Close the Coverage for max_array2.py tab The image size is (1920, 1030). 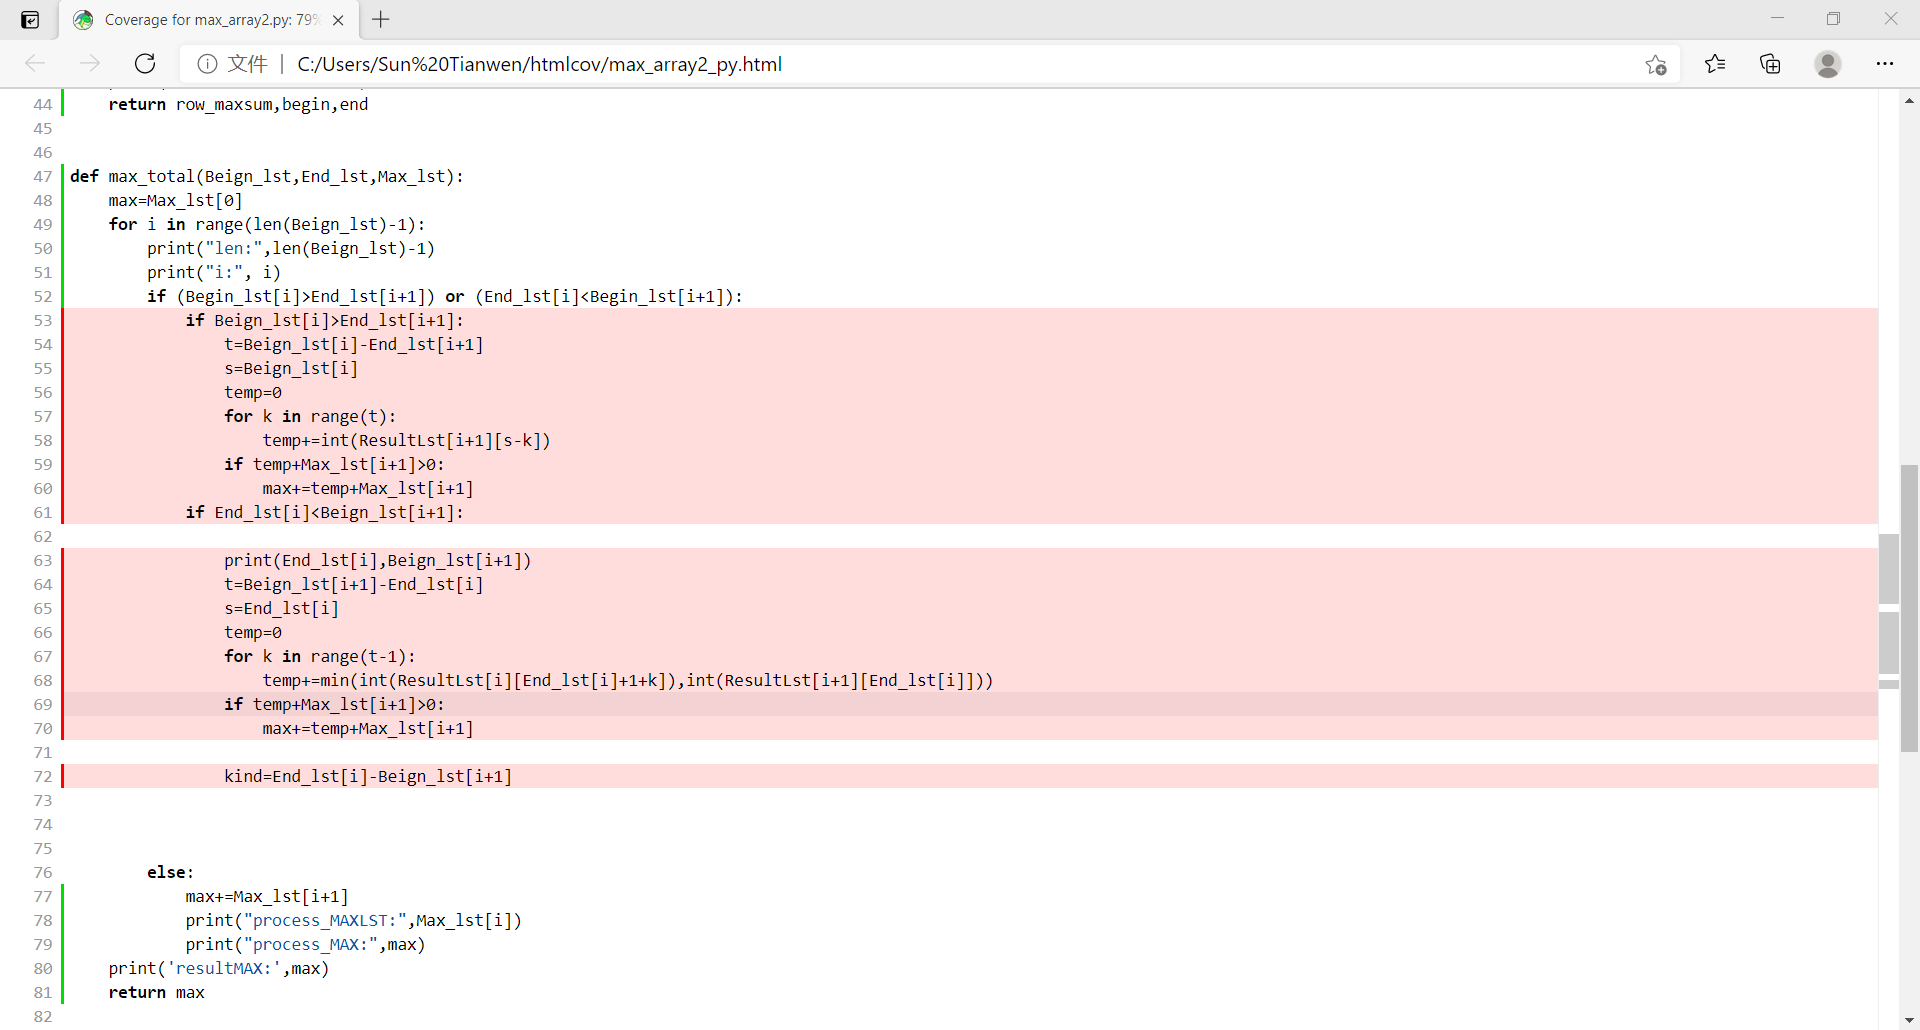(x=338, y=20)
